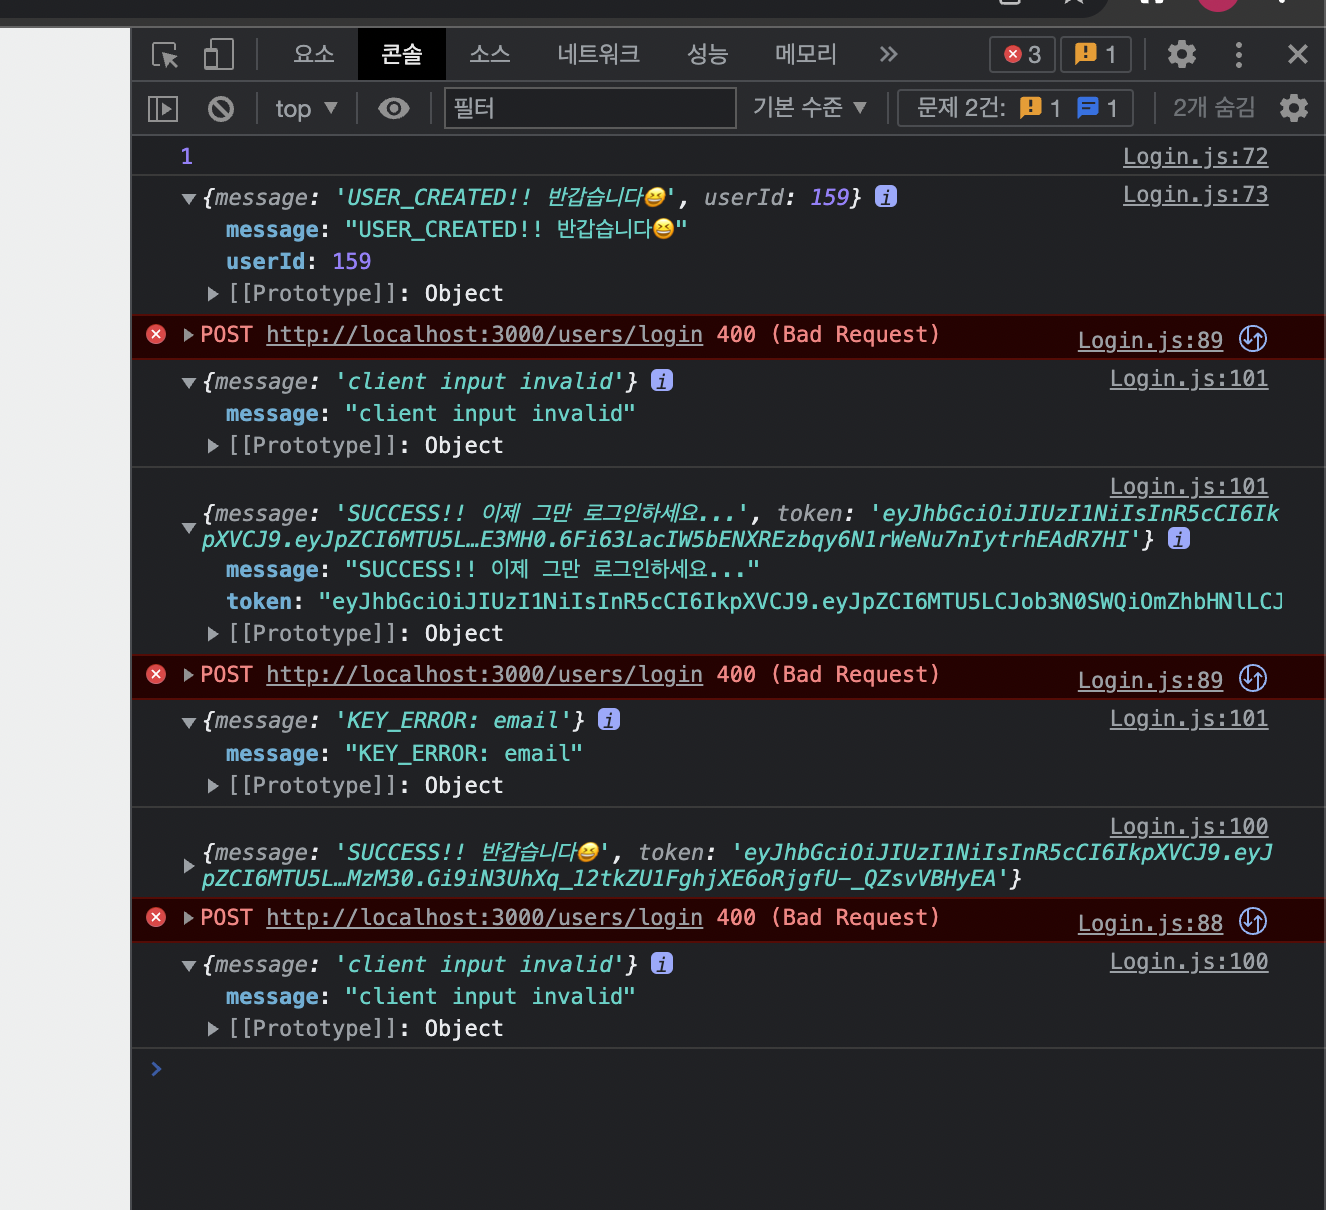Open the Login.js:88 source link
This screenshot has height=1210, width=1326.
tap(1150, 924)
